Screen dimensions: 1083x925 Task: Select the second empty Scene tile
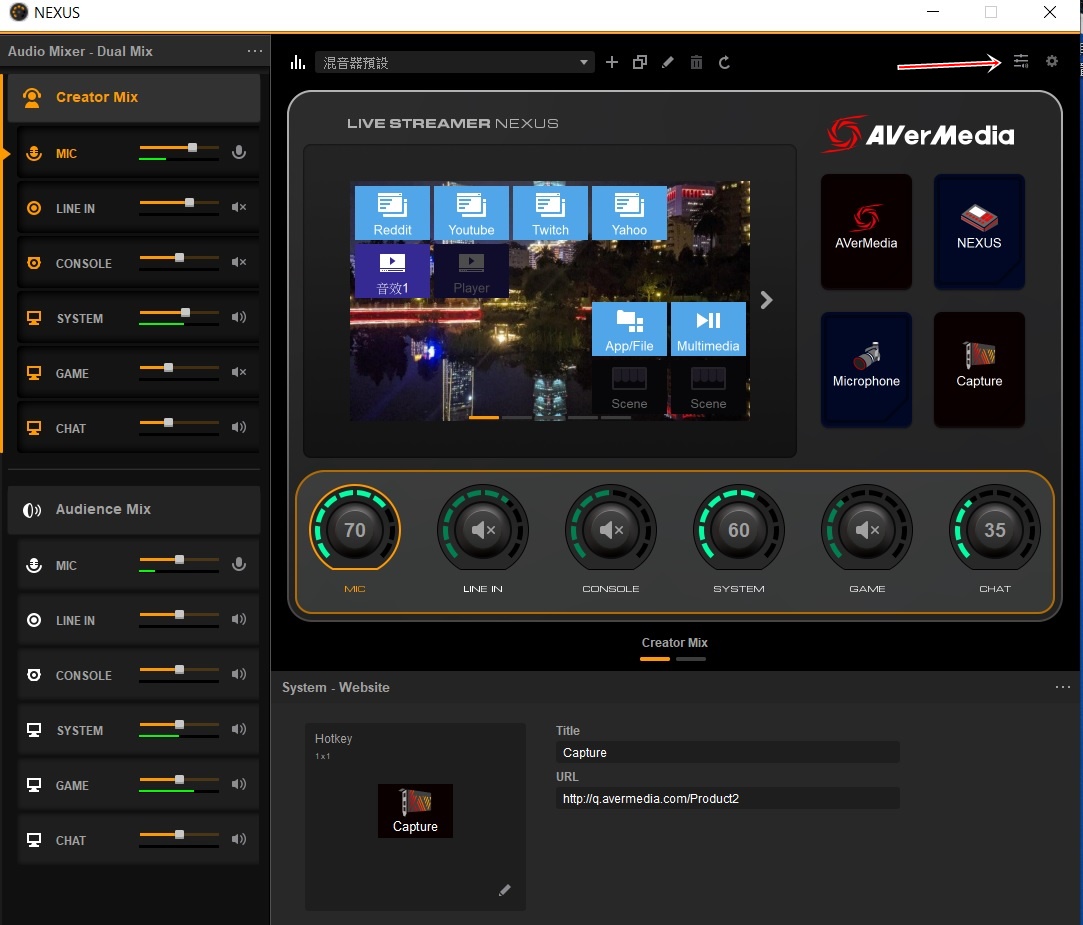[x=708, y=388]
